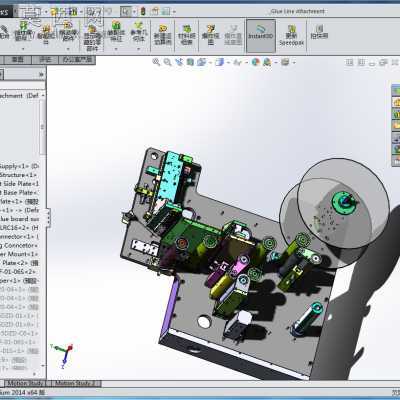Screen dimensions: 400x400
Task: Switch to the 评估 ribbon tab
Action: [45, 60]
